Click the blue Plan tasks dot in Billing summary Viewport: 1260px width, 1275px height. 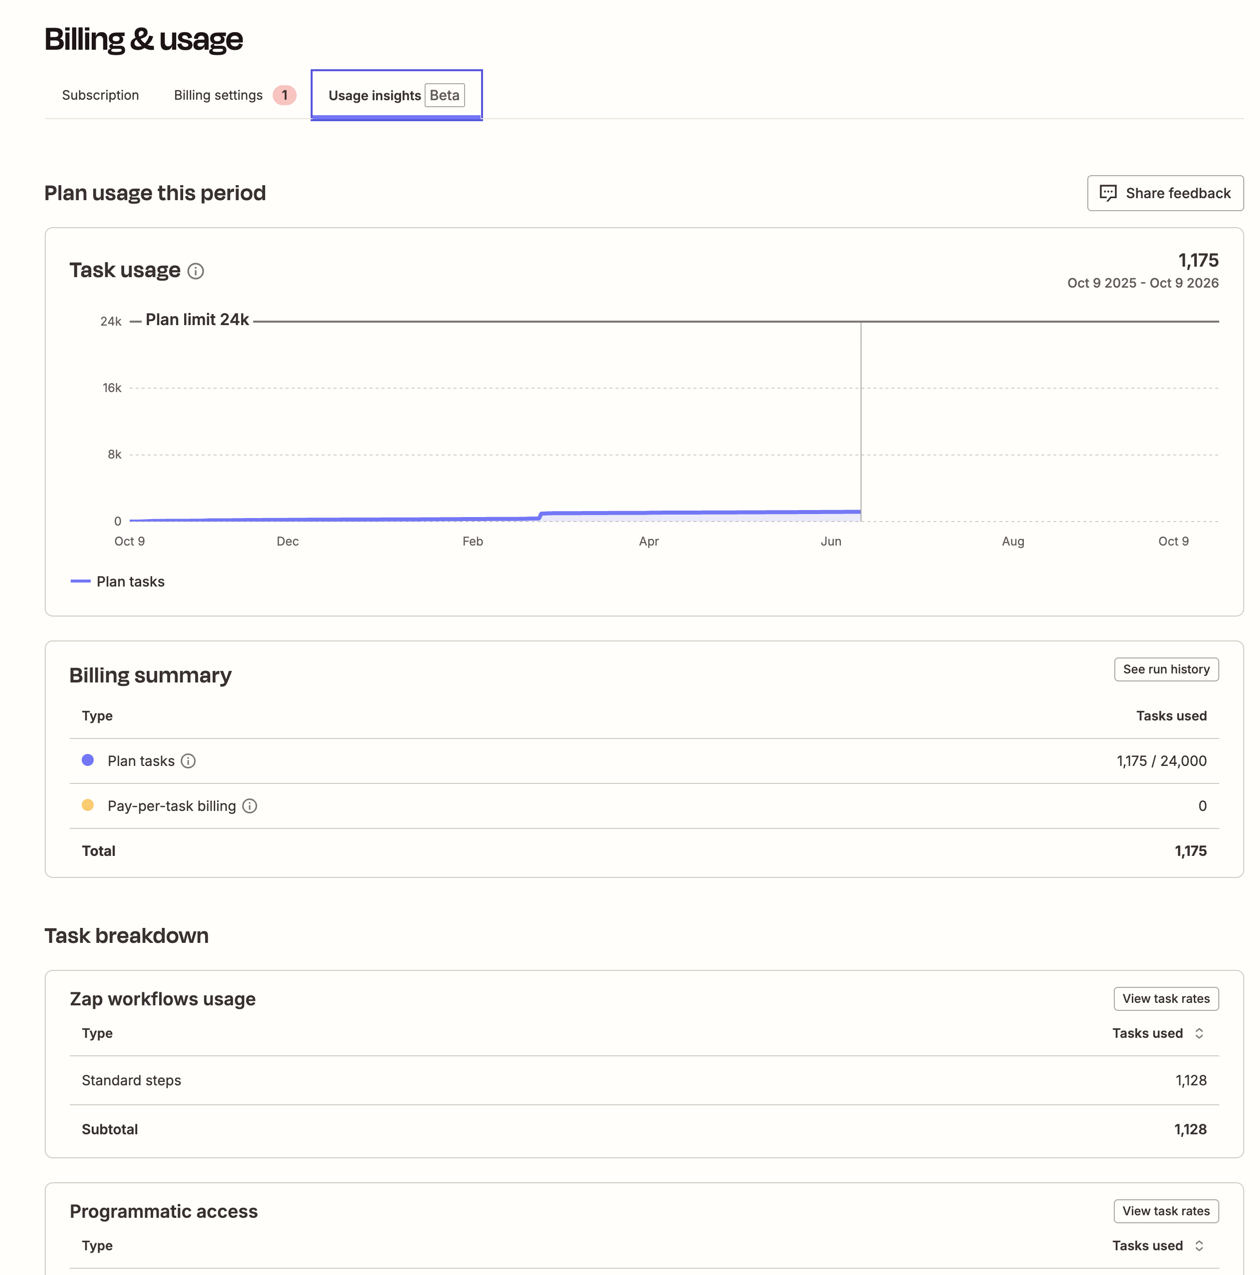tap(88, 760)
